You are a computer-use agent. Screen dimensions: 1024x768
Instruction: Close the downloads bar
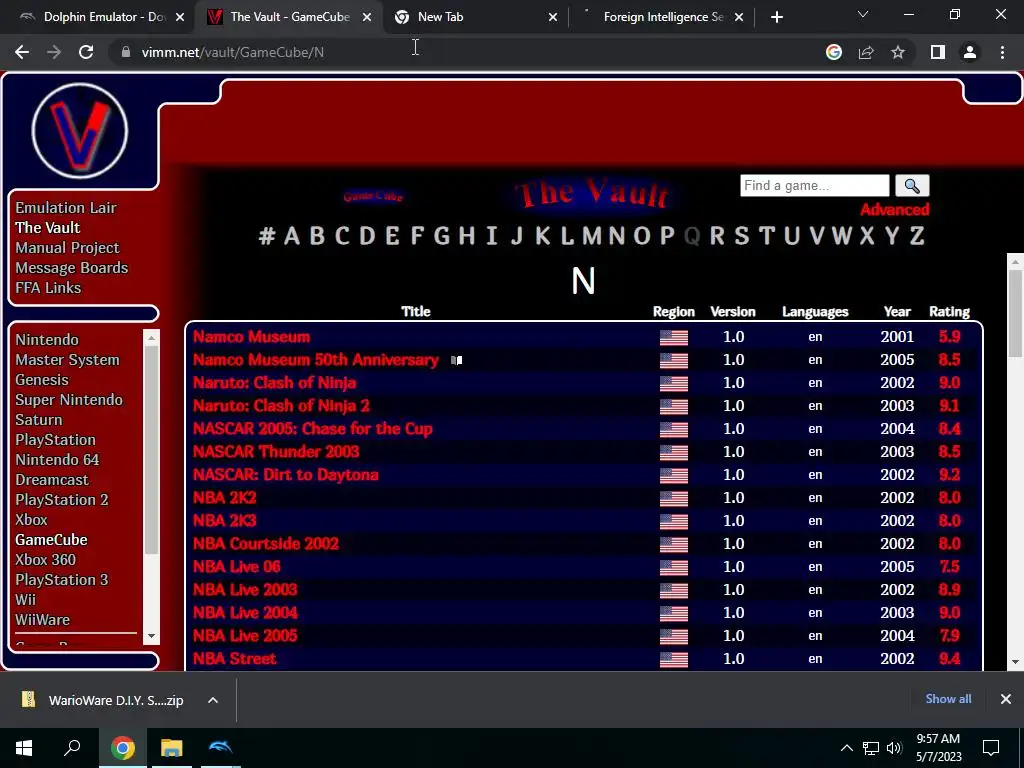point(1006,699)
